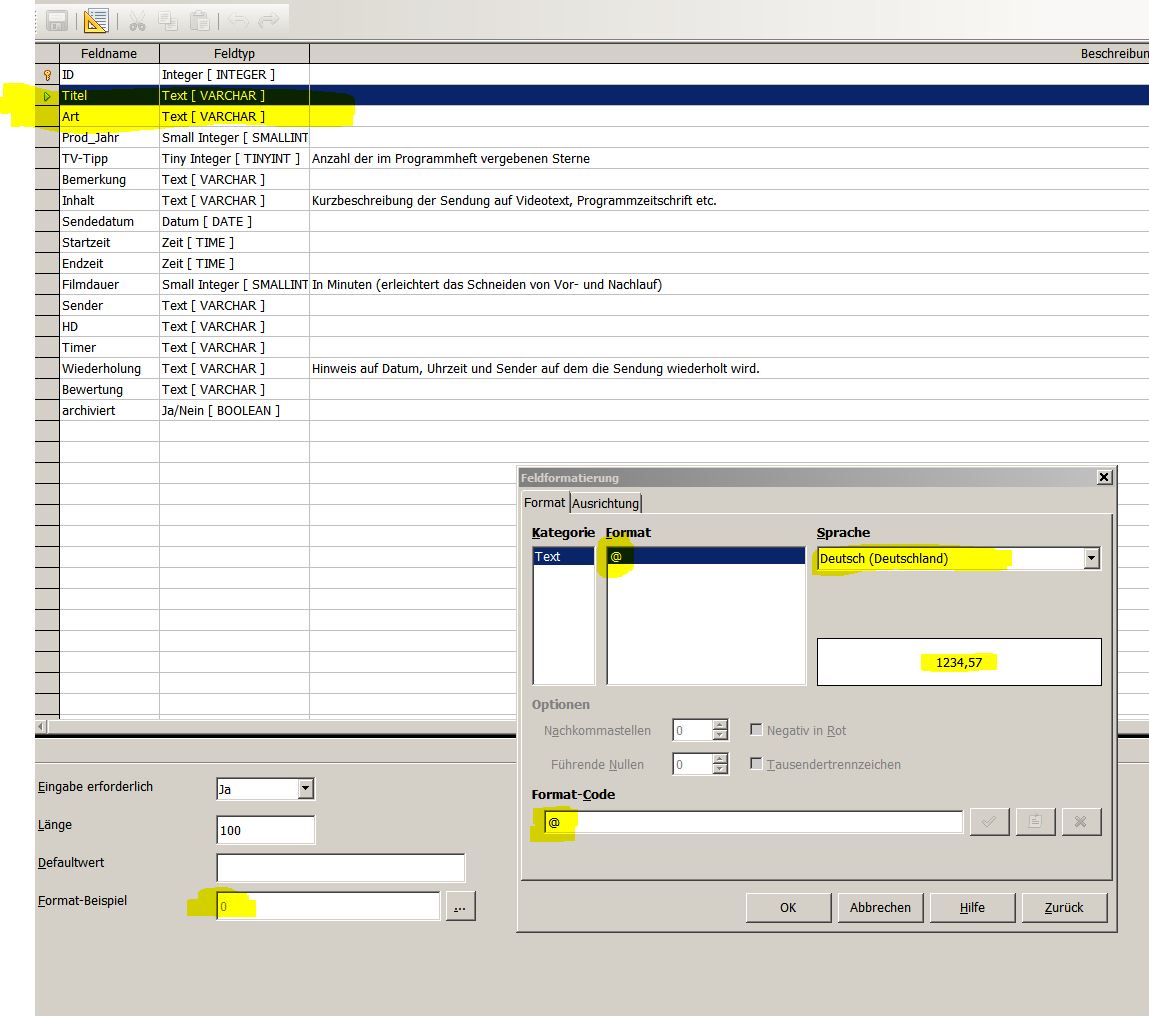Select the Titel field name cell
The width and height of the screenshot is (1149, 1016).
pyautogui.click(x=109, y=96)
